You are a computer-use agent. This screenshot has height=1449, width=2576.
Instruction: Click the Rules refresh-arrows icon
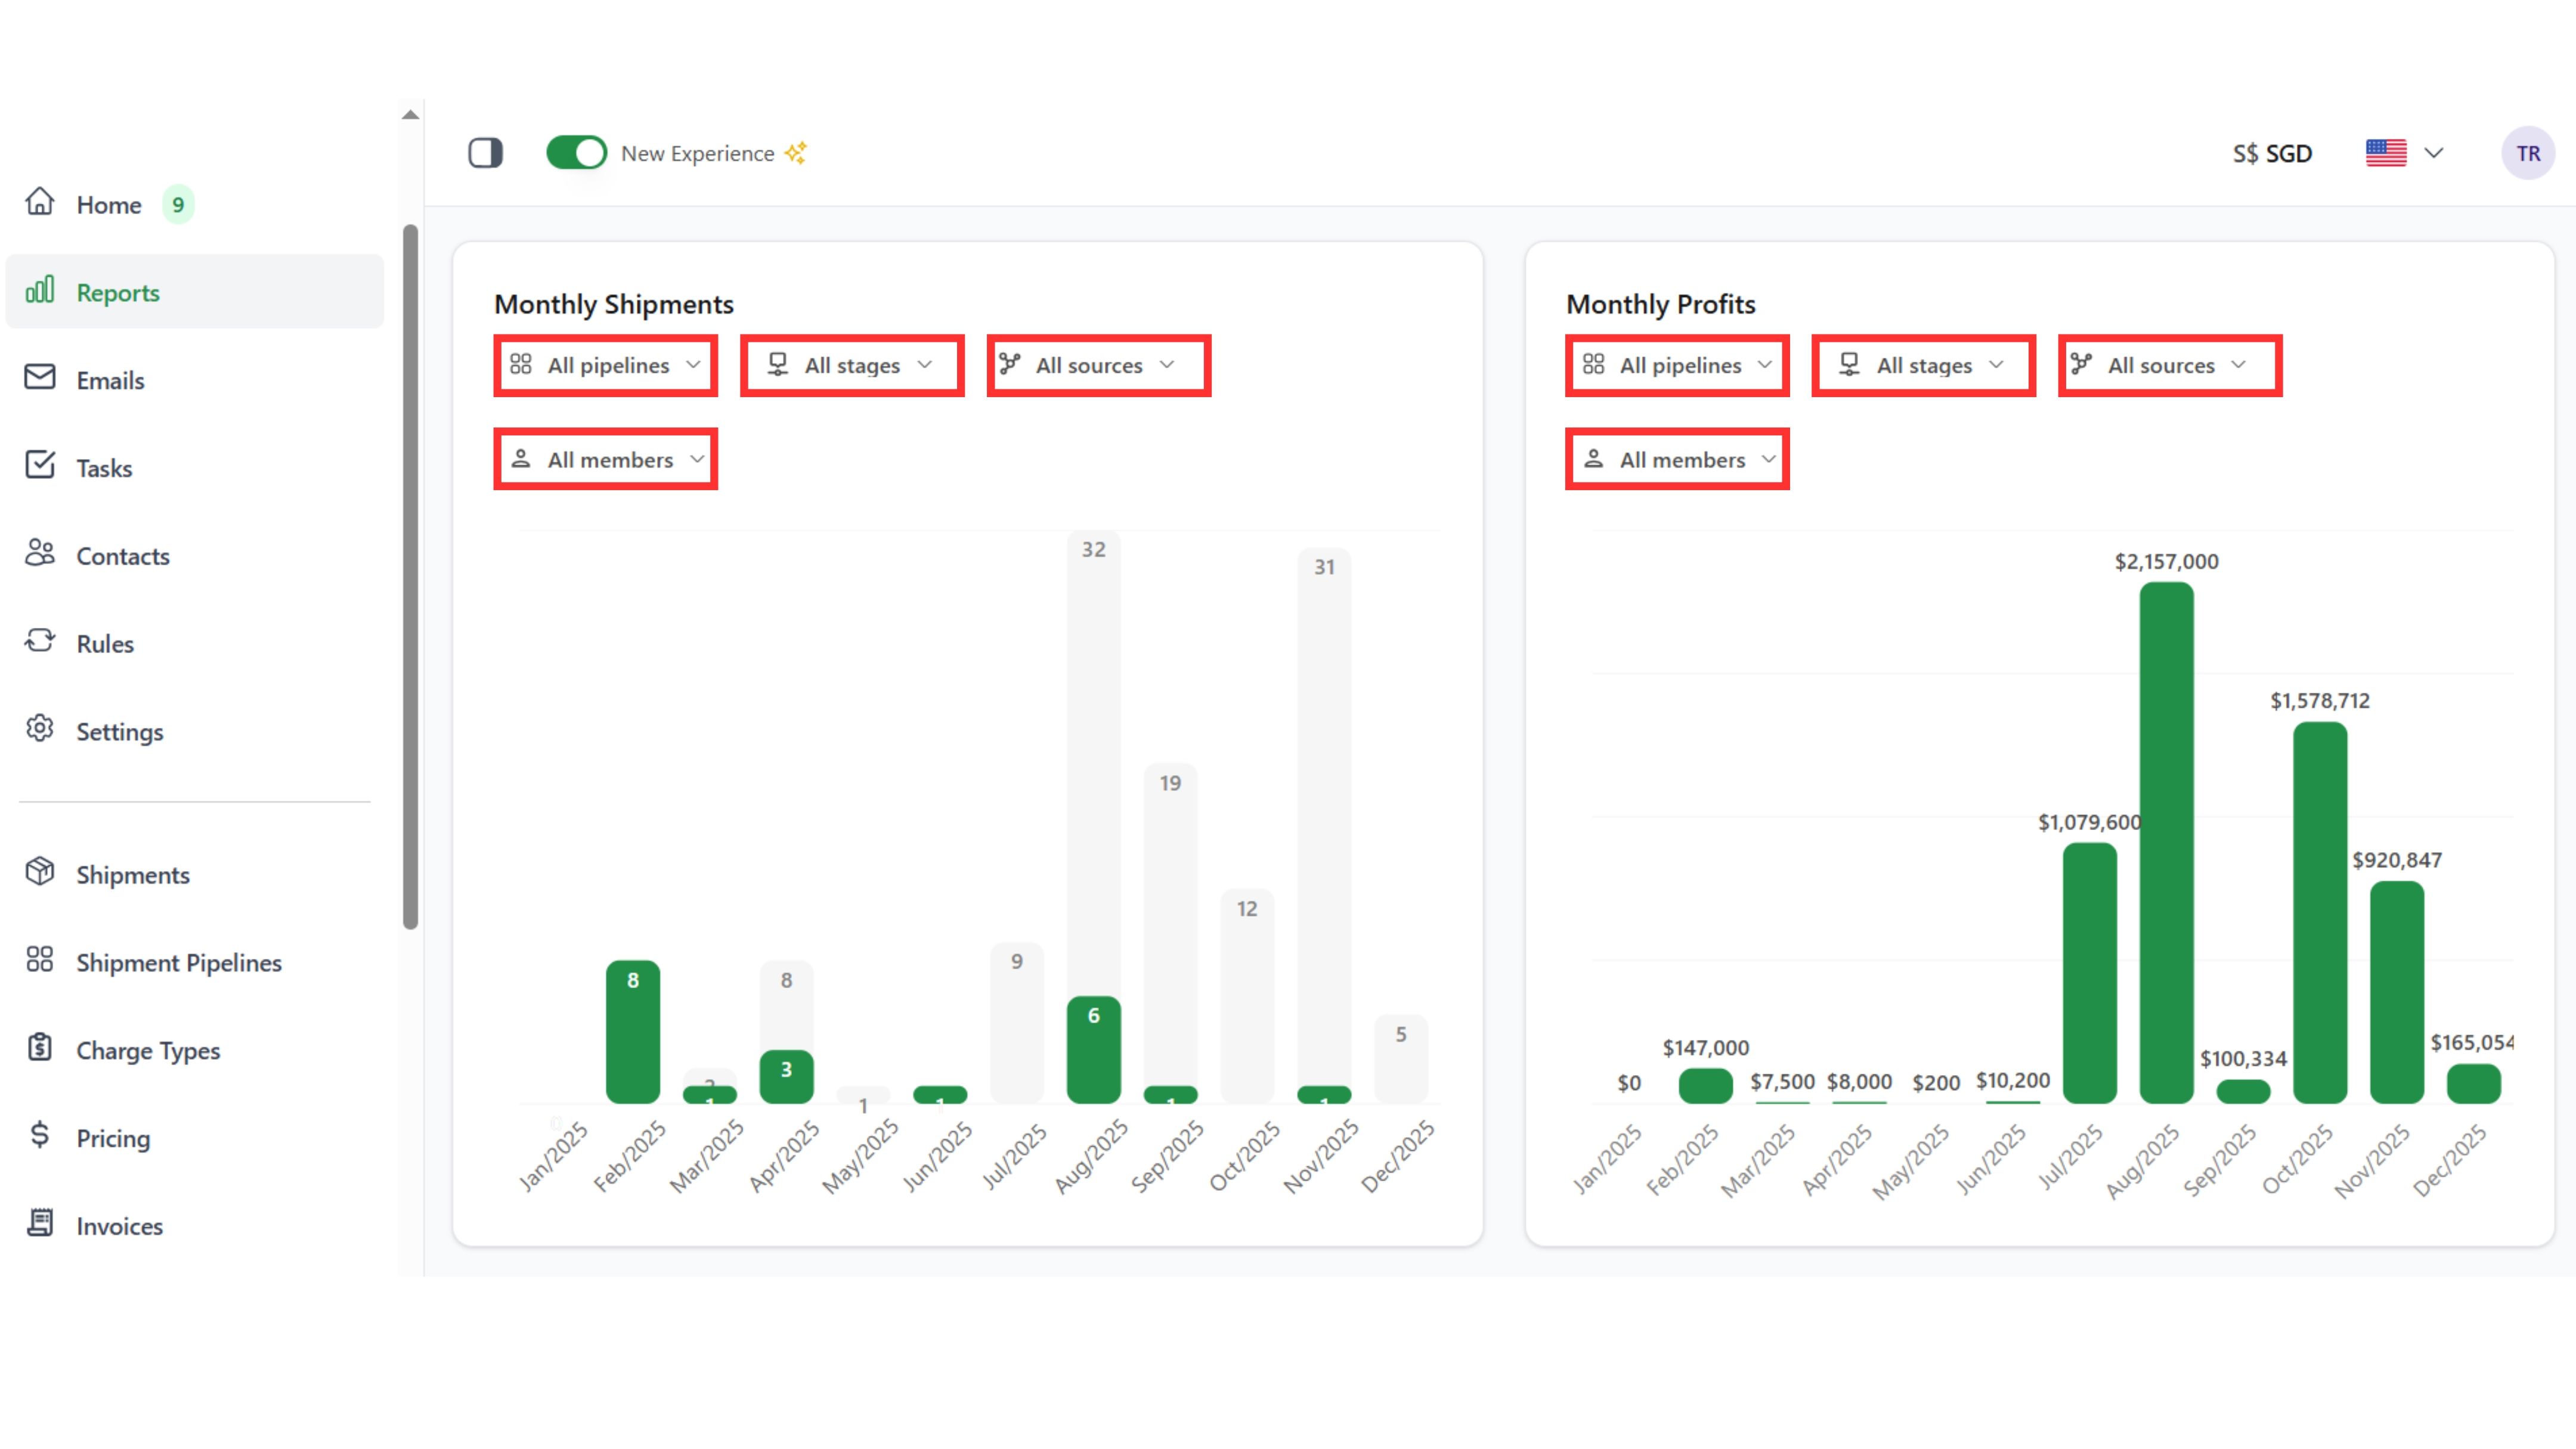coord(39,642)
